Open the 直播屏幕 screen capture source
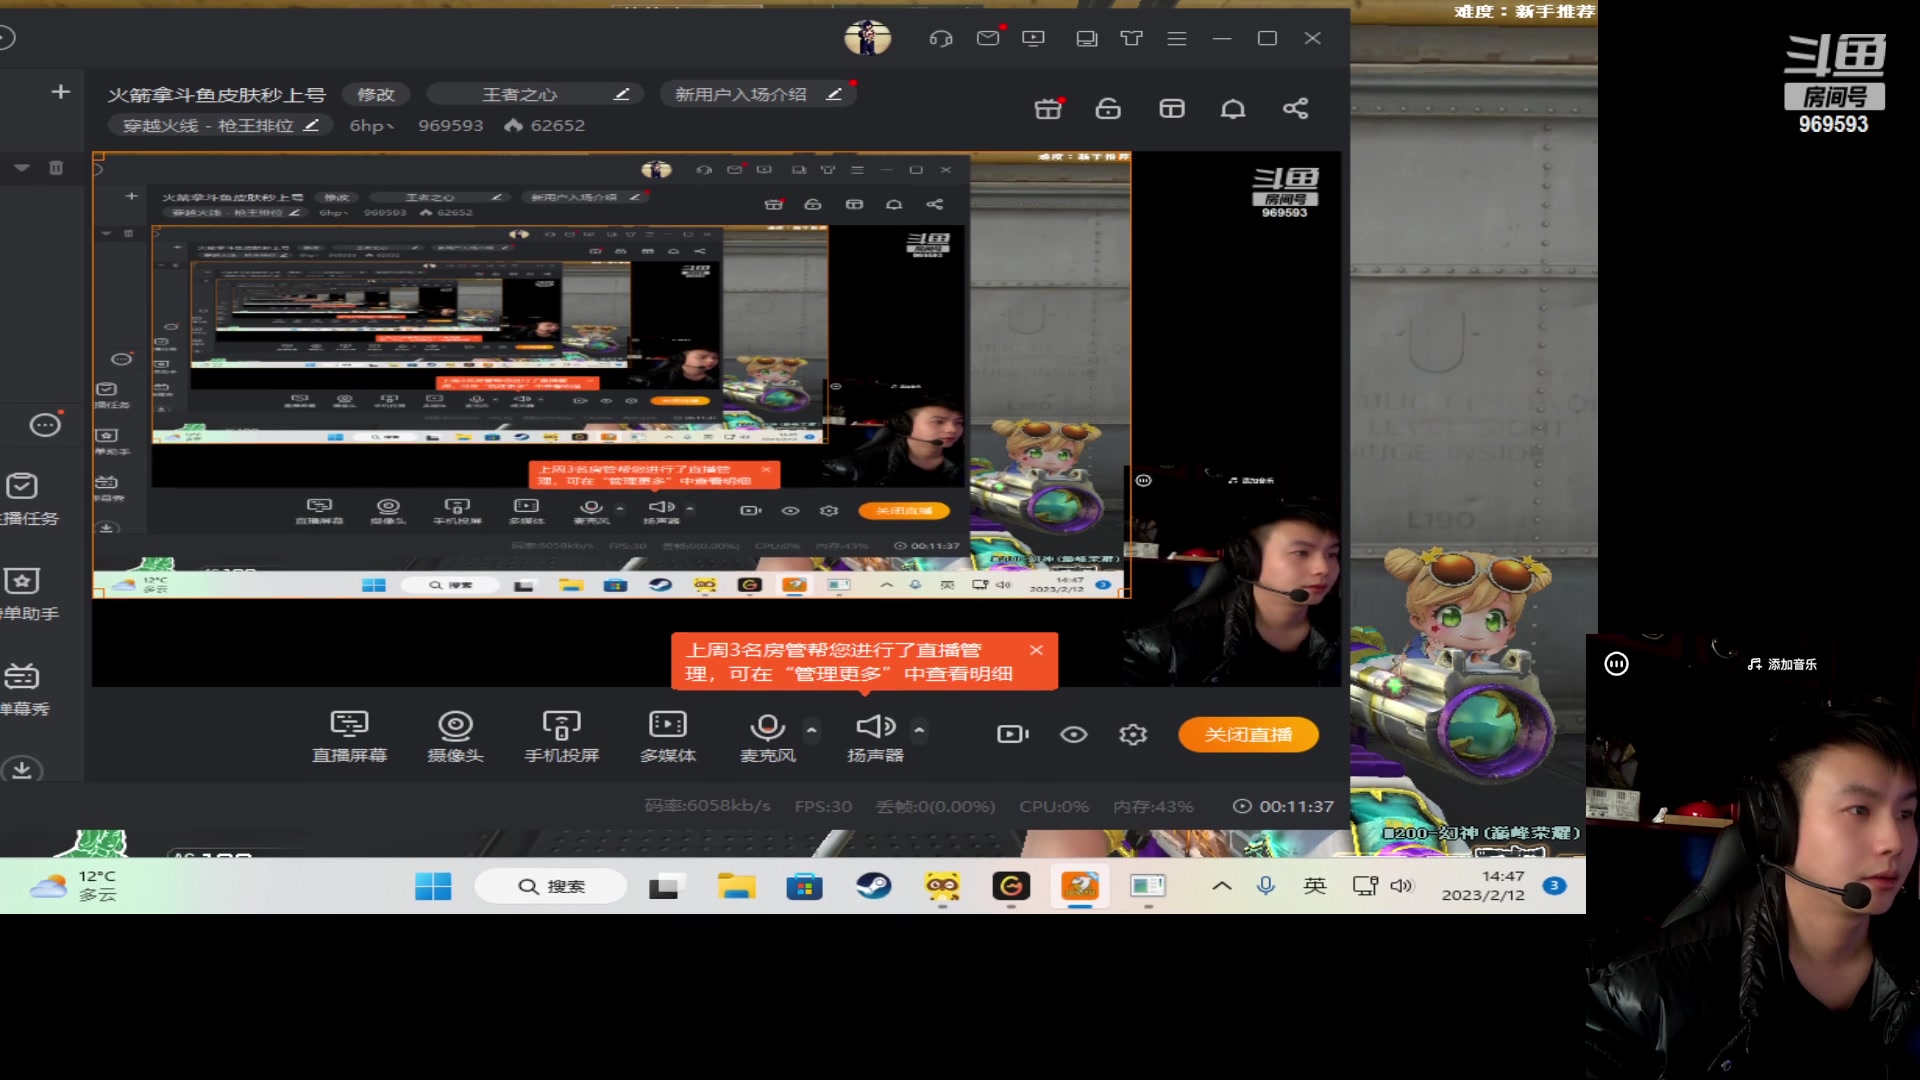 tap(349, 736)
